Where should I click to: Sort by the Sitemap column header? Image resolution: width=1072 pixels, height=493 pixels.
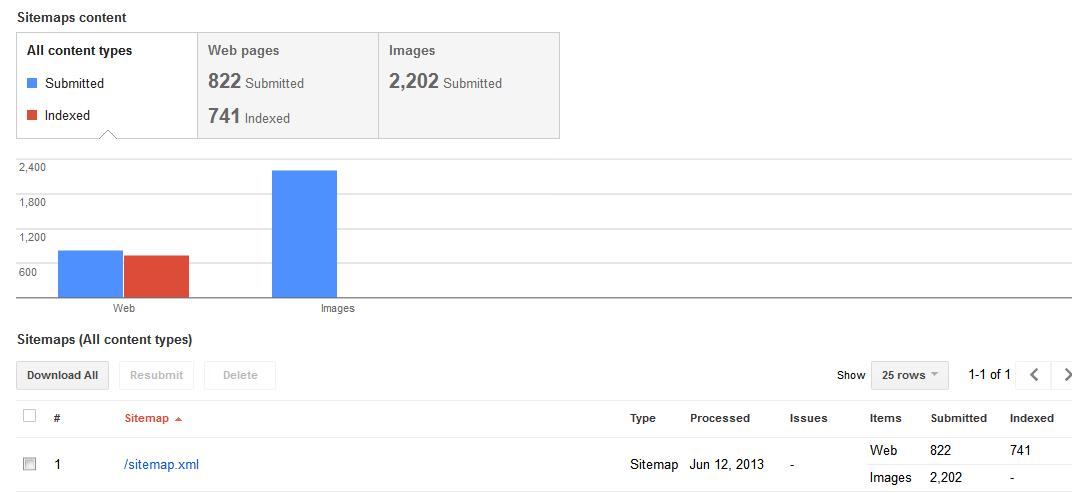coord(146,418)
